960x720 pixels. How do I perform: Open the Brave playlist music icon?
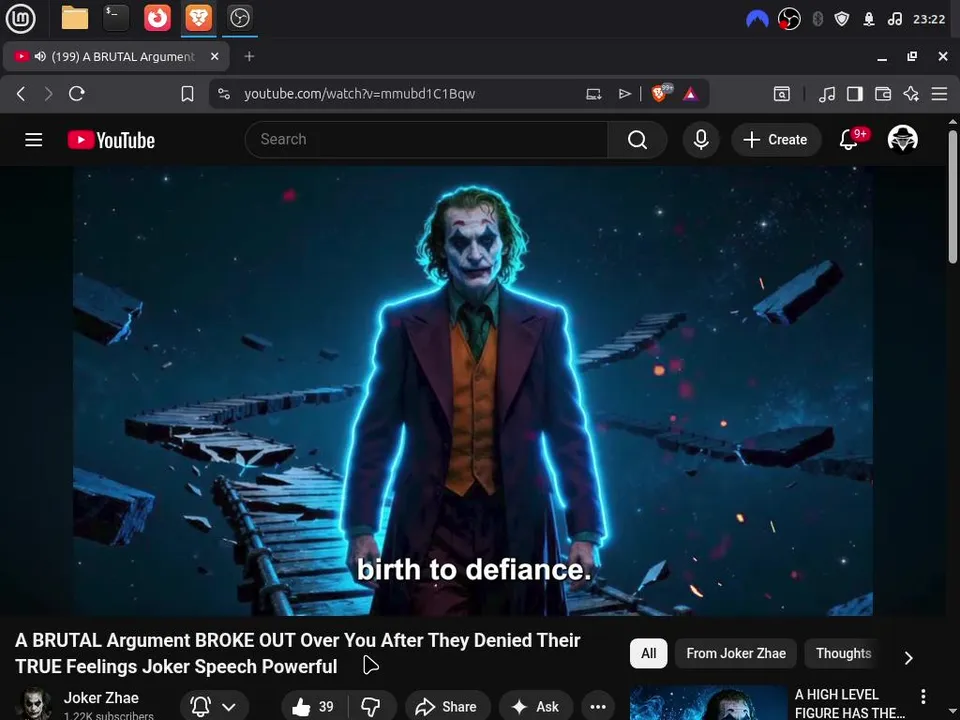(827, 94)
